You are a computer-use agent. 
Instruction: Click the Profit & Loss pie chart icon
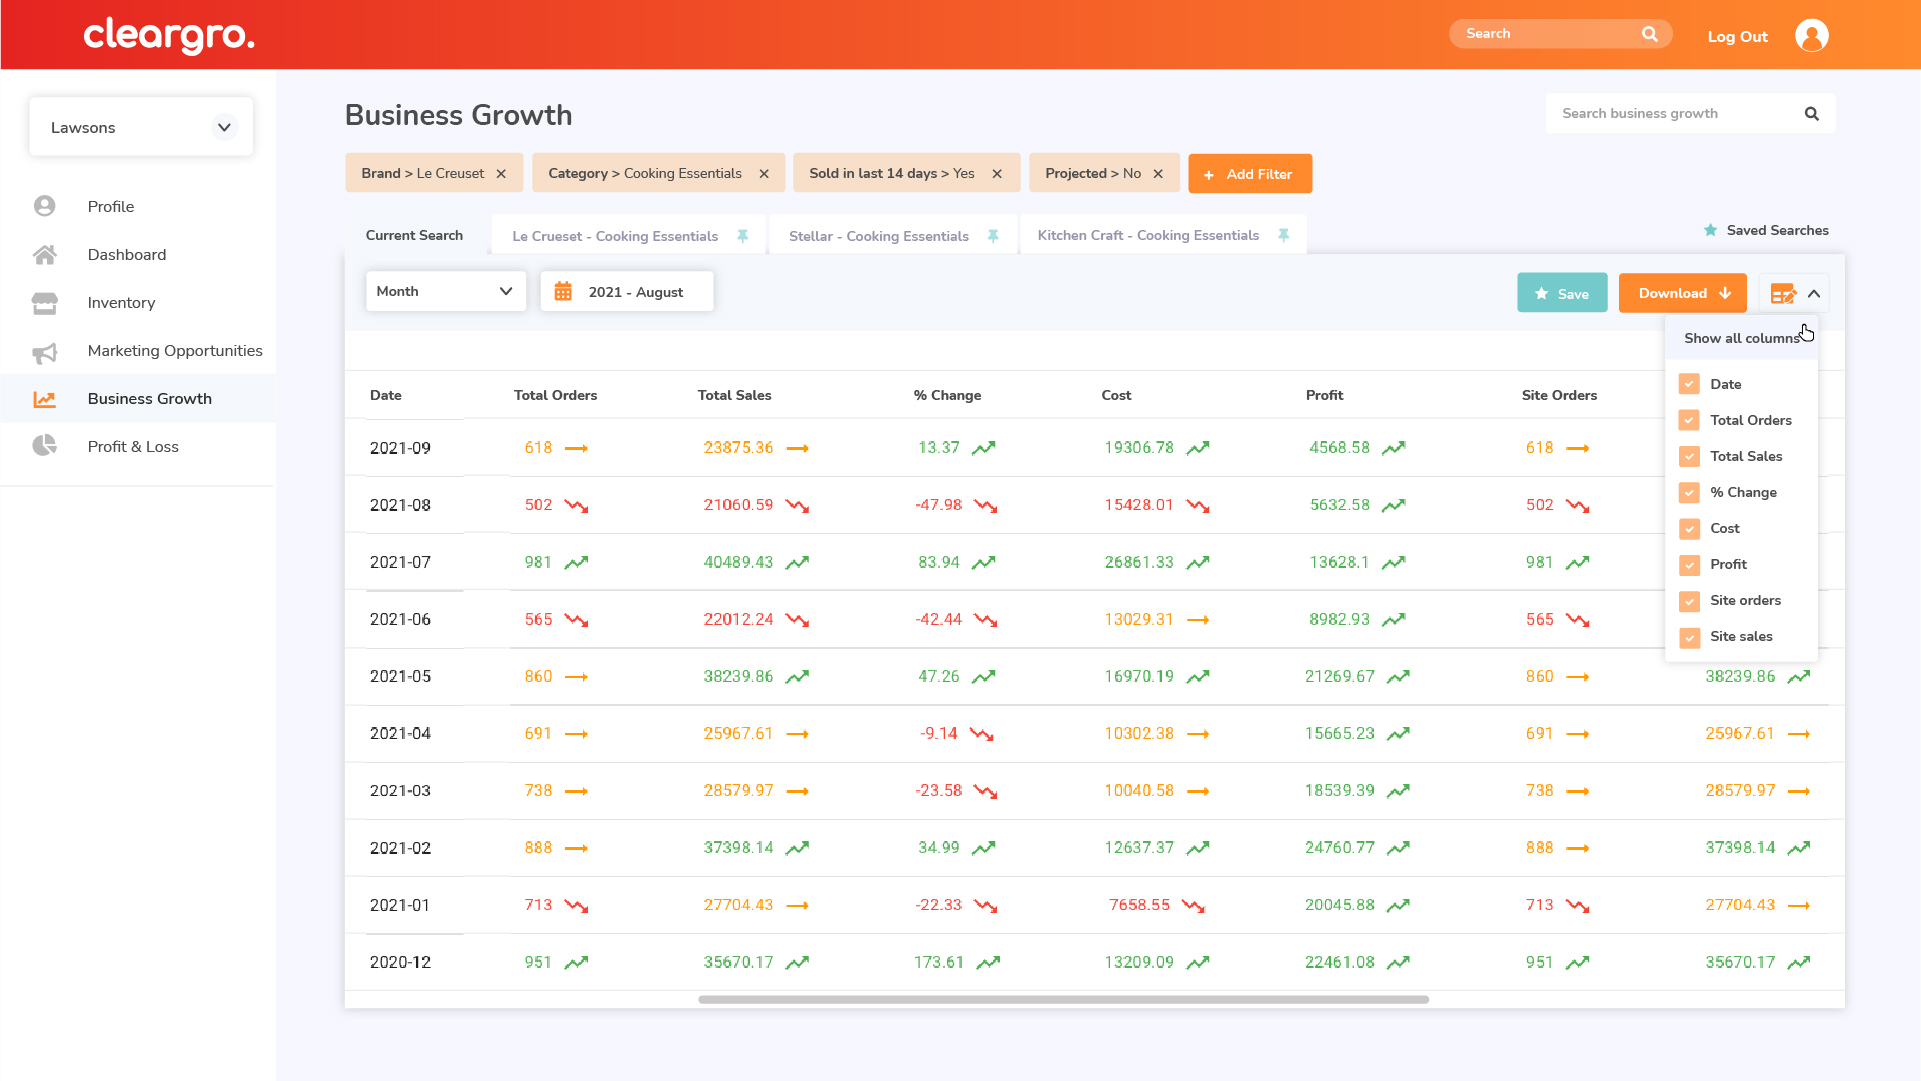(x=44, y=446)
